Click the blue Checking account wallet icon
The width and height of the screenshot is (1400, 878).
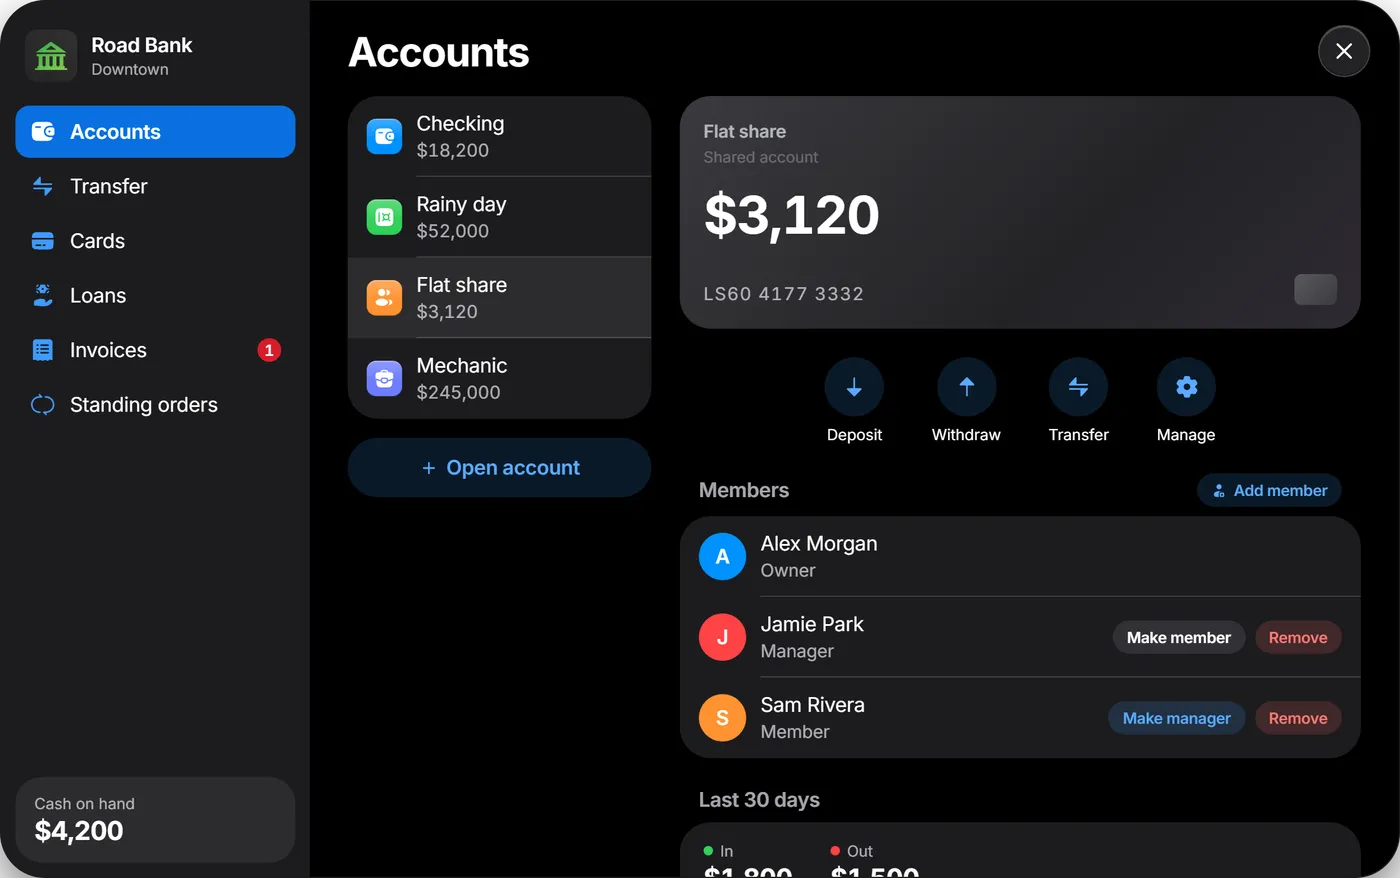[384, 137]
